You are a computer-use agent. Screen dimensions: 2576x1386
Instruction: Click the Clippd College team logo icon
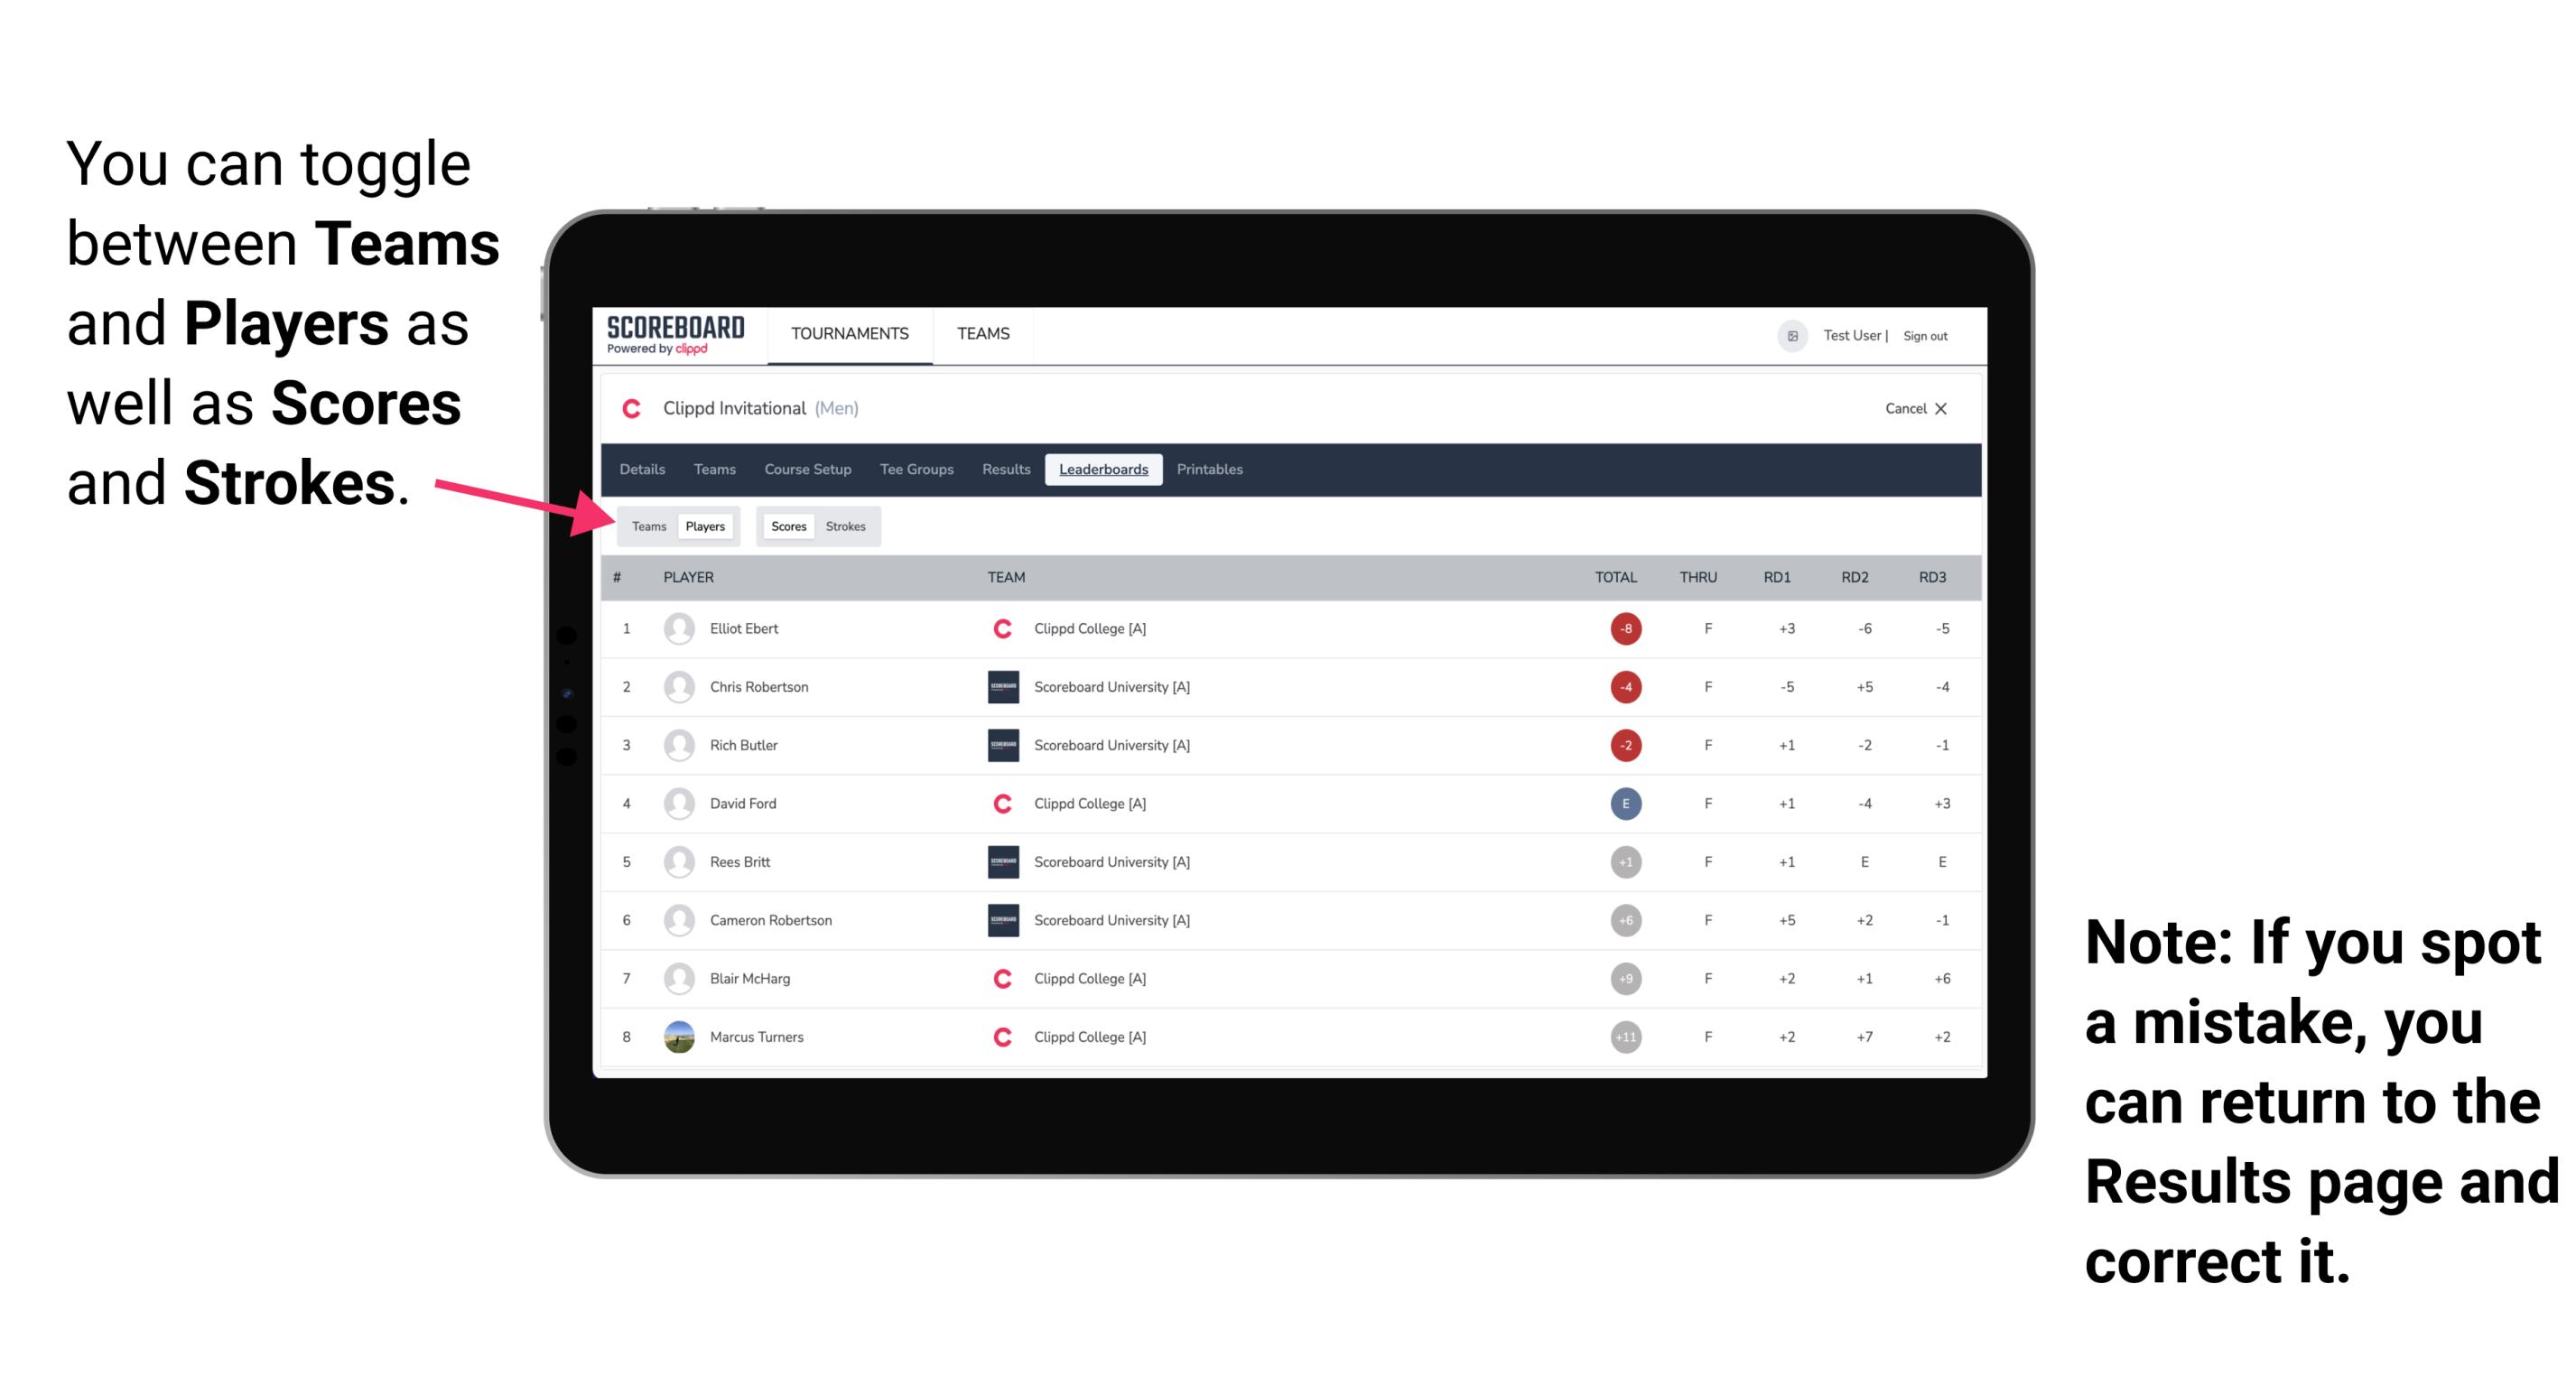pos(998,628)
